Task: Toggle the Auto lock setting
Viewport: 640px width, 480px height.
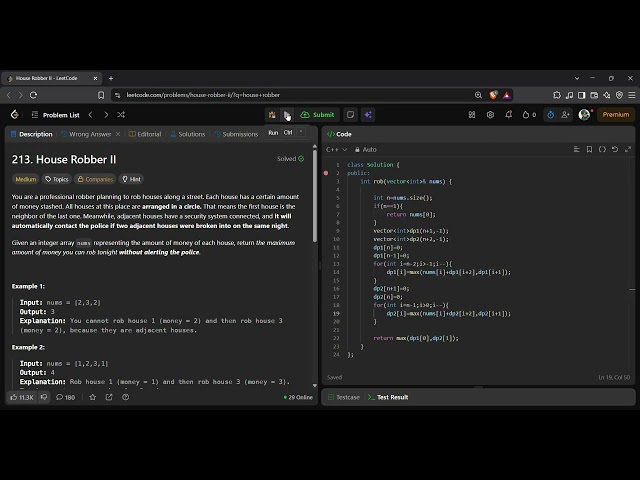Action: click(366, 149)
